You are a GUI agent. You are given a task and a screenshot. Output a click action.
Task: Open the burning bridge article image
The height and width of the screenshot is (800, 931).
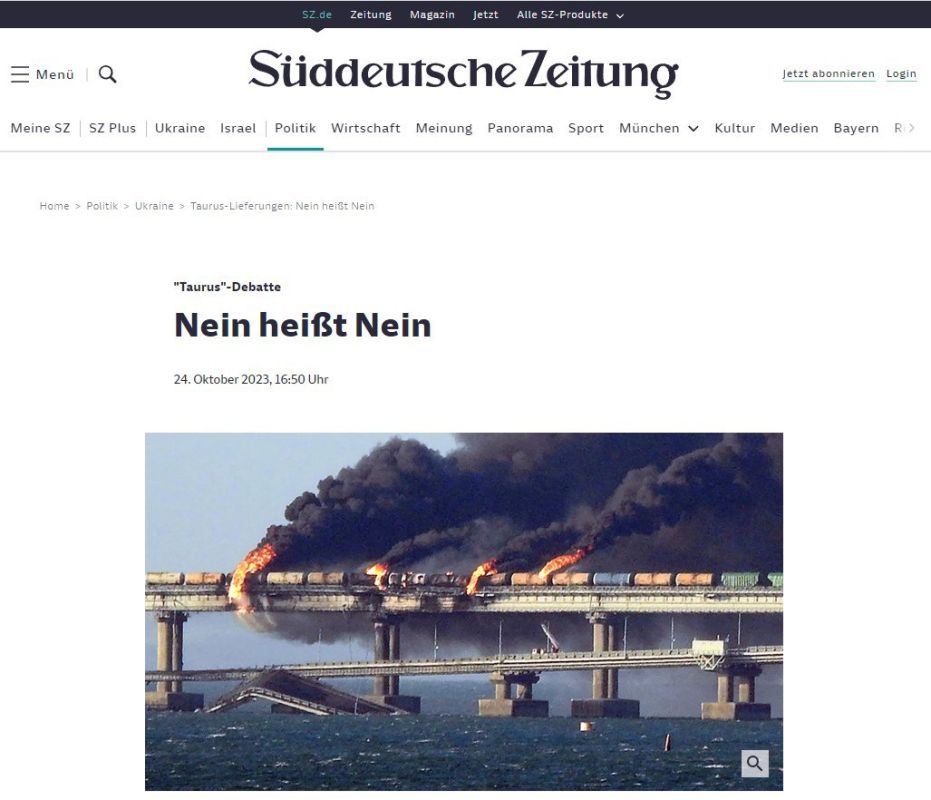coord(464,612)
